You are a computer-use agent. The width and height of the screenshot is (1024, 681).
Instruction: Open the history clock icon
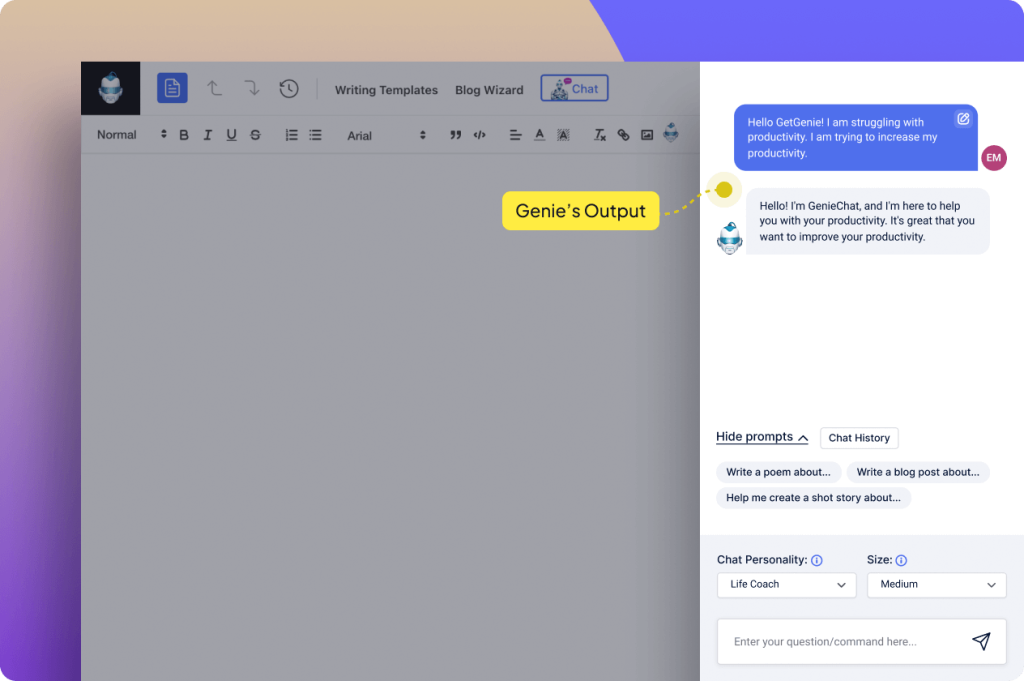289,88
